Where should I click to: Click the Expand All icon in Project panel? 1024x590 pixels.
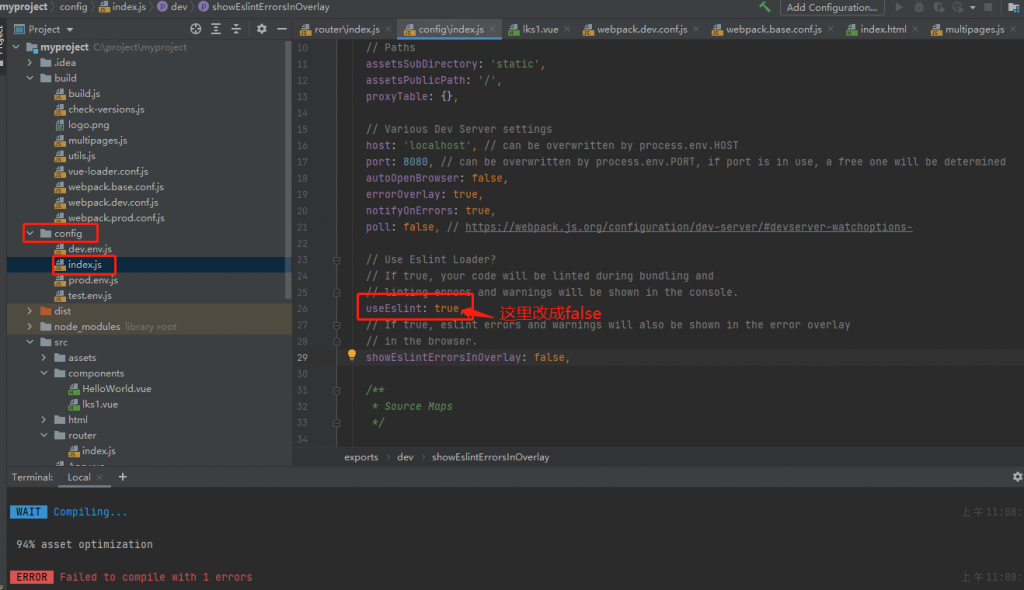tap(216, 29)
